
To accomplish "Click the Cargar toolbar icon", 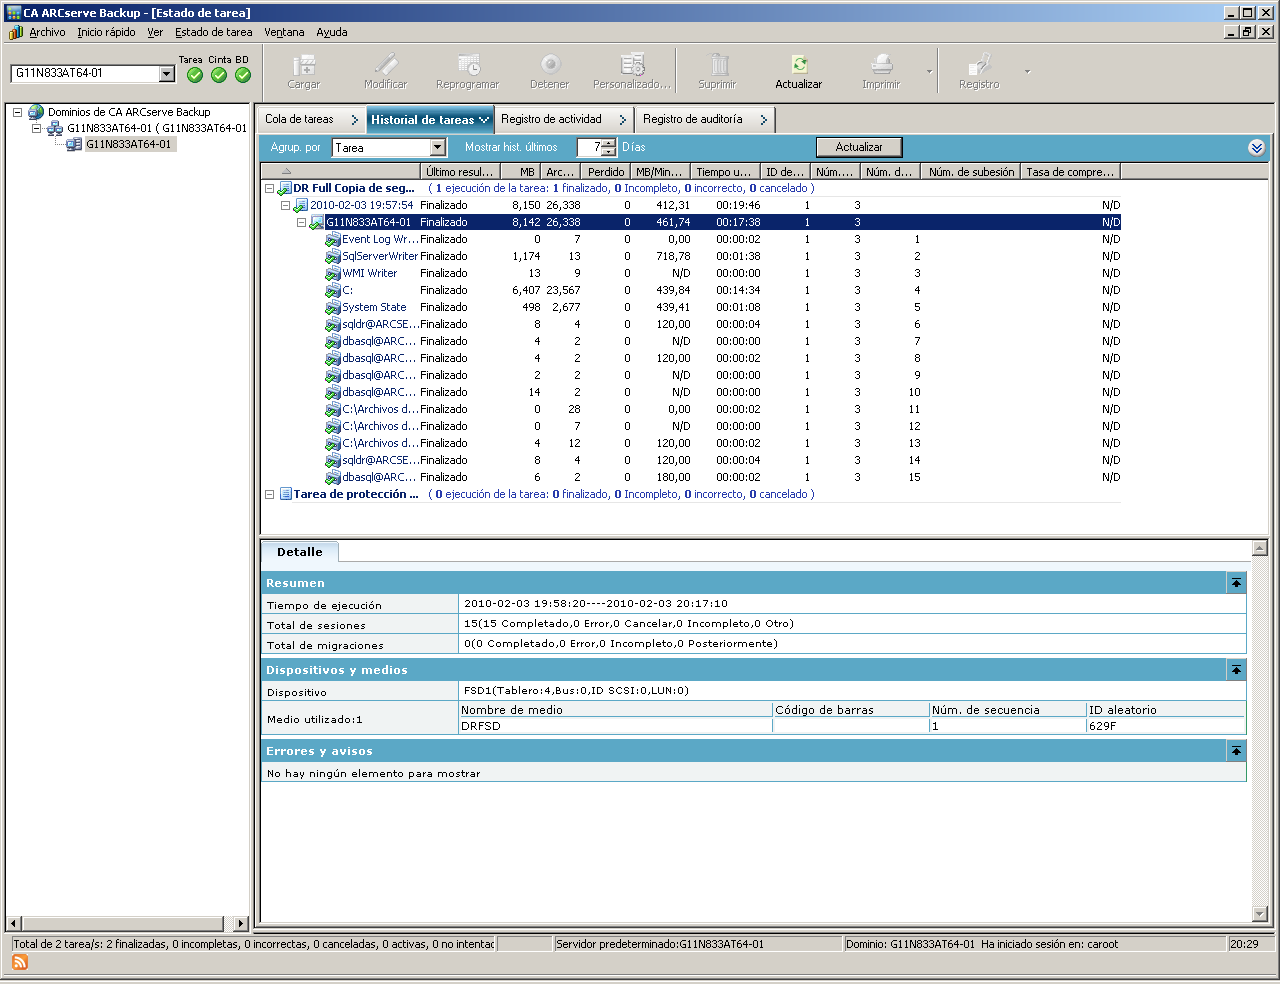I will [304, 66].
